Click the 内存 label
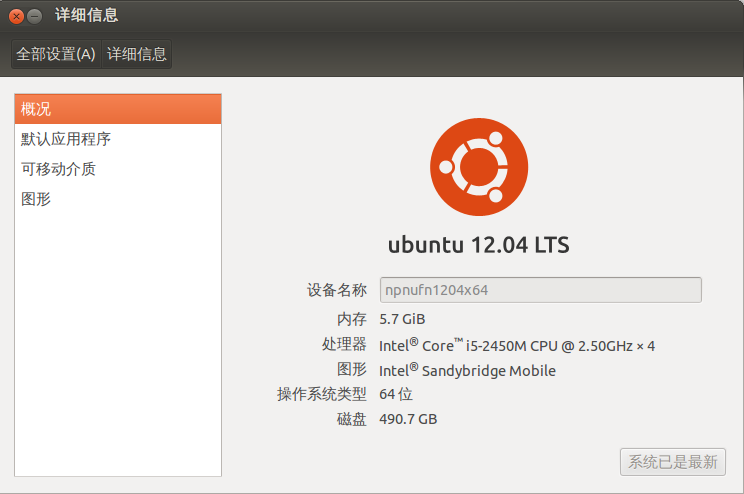This screenshot has height=494, width=744. click(352, 319)
